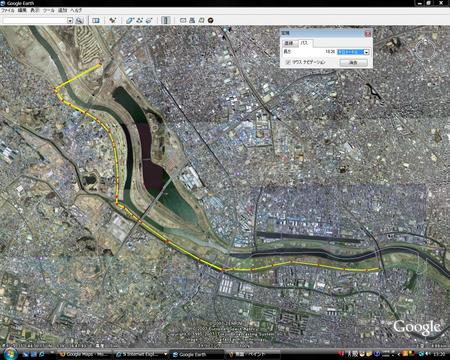450x360 pixels.
Task: Open the ツール (Tools) menu
Action: [x=49, y=10]
